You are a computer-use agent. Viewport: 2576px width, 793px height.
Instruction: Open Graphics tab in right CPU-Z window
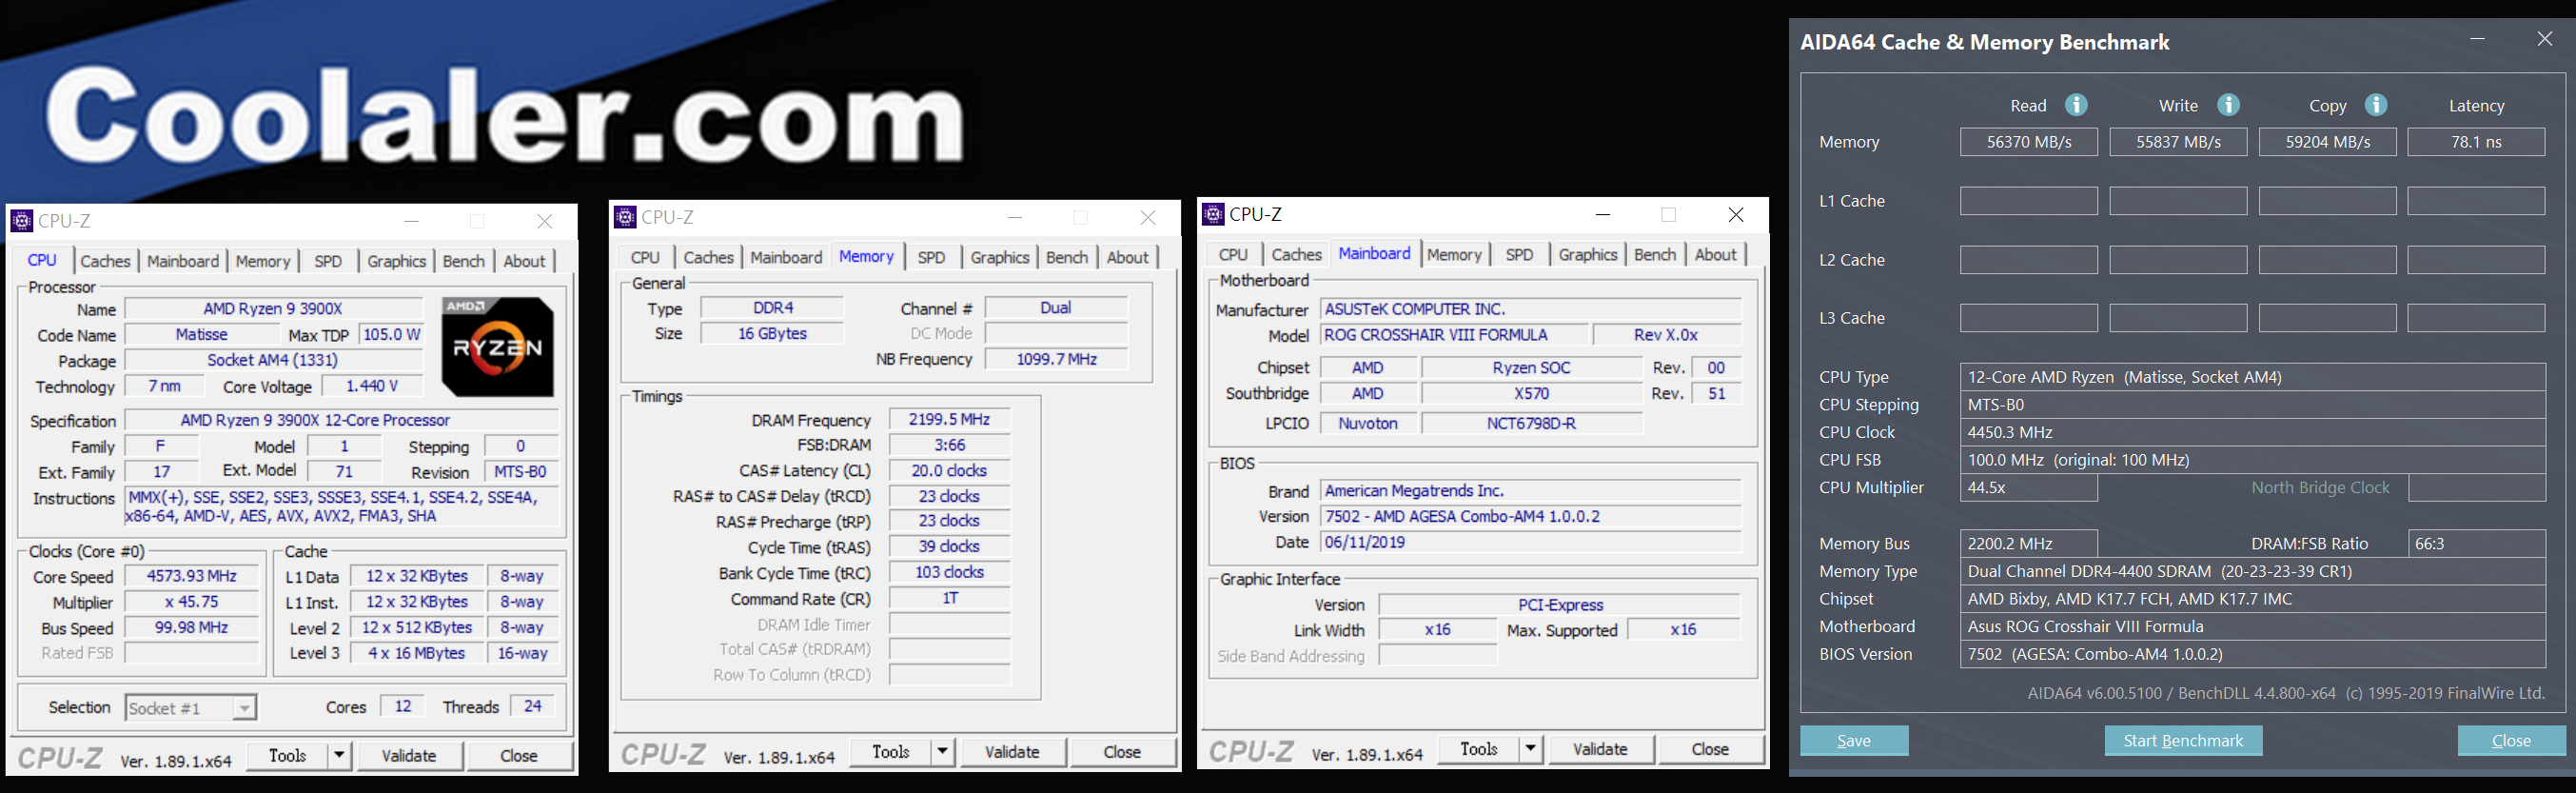[x=1588, y=254]
